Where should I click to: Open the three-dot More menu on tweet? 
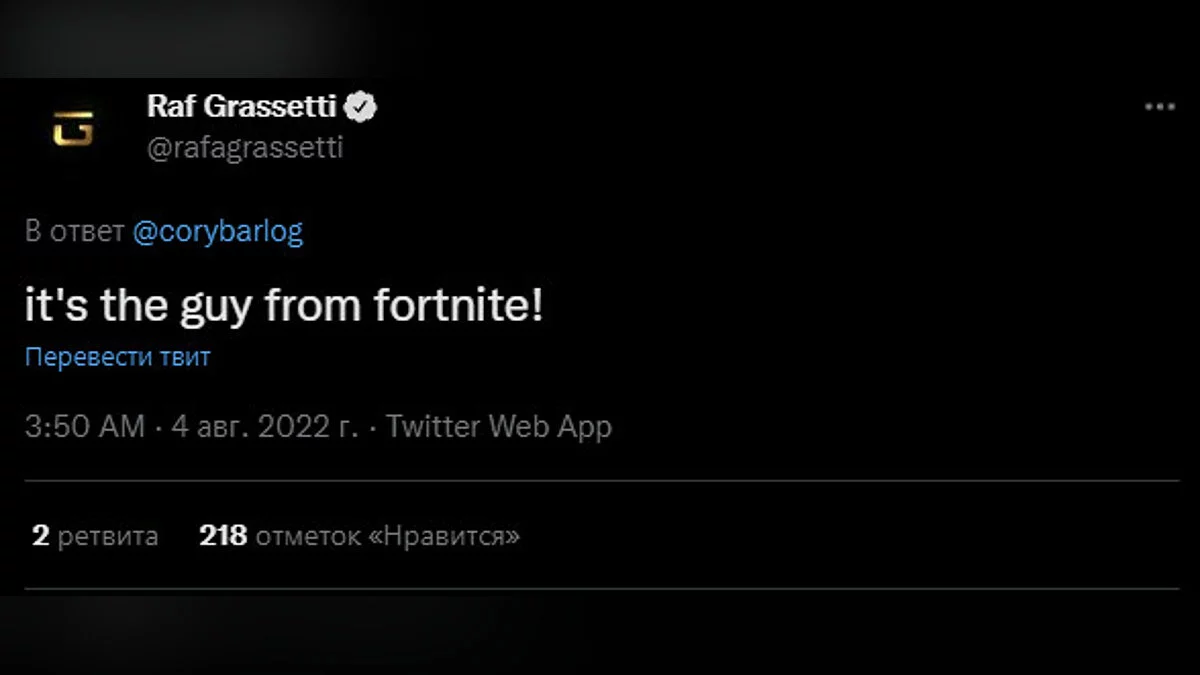(1159, 107)
